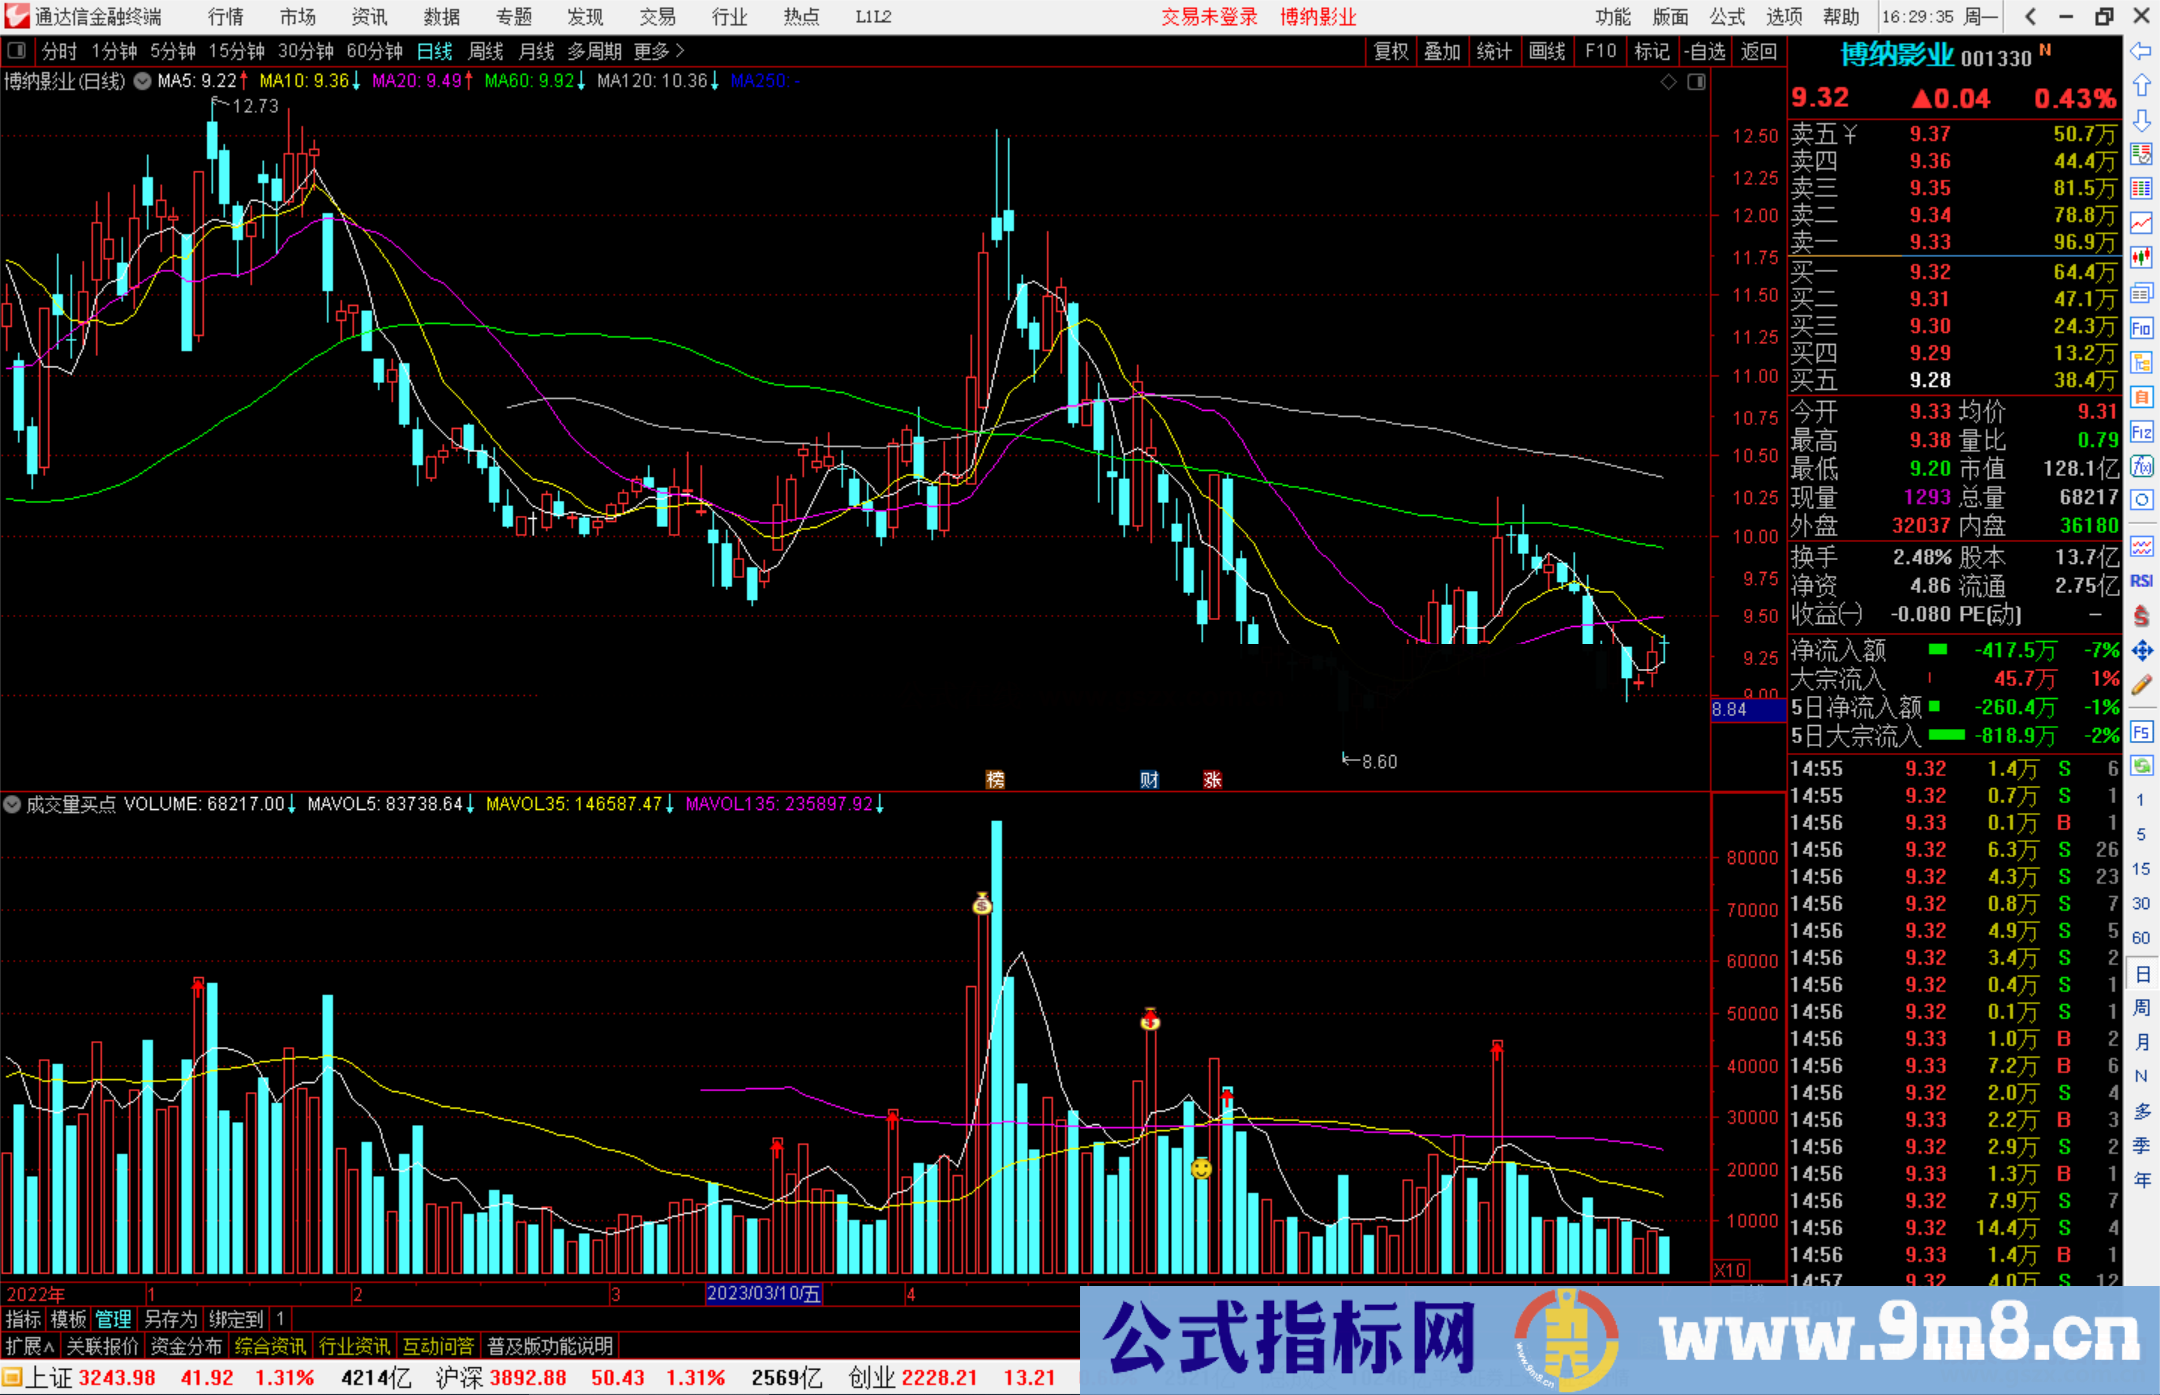
Task: Click the formula f(x) sidebar icon
Action: click(2141, 466)
